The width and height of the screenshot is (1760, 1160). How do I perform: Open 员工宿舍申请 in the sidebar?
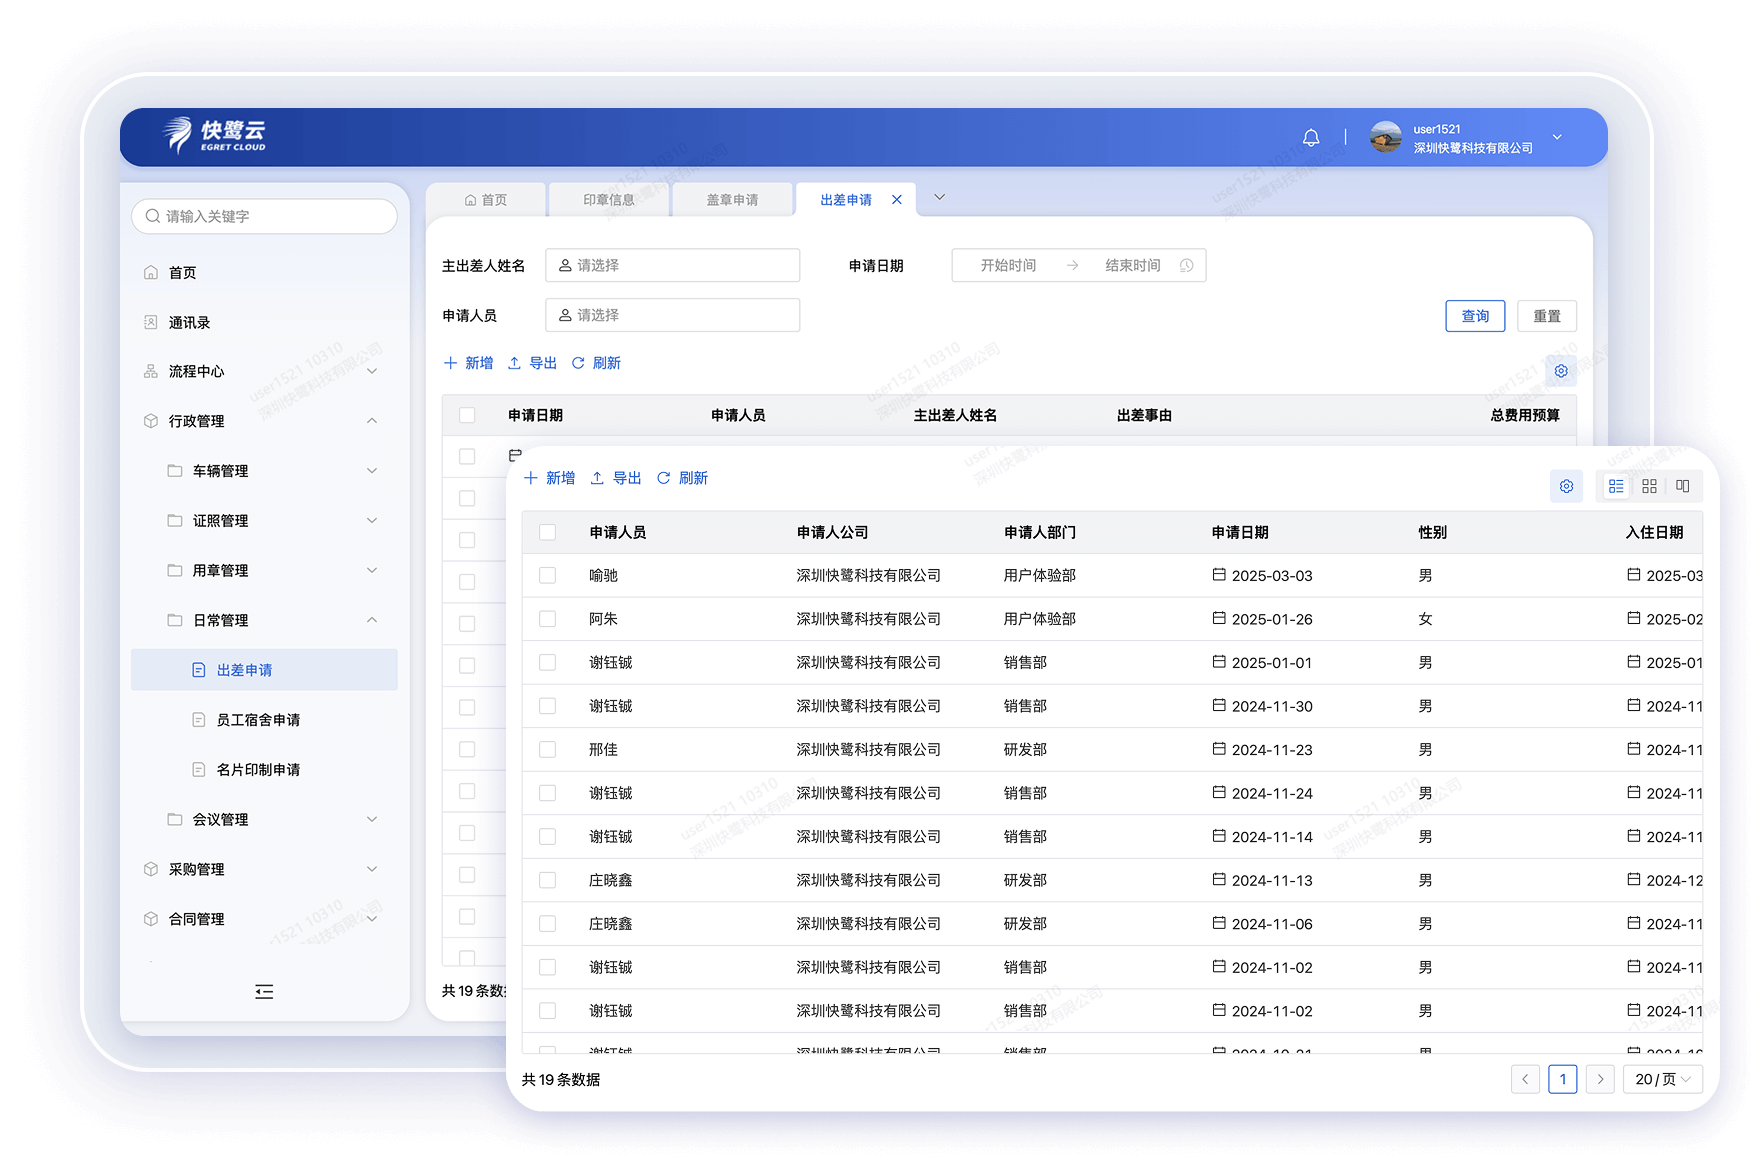tap(258, 720)
